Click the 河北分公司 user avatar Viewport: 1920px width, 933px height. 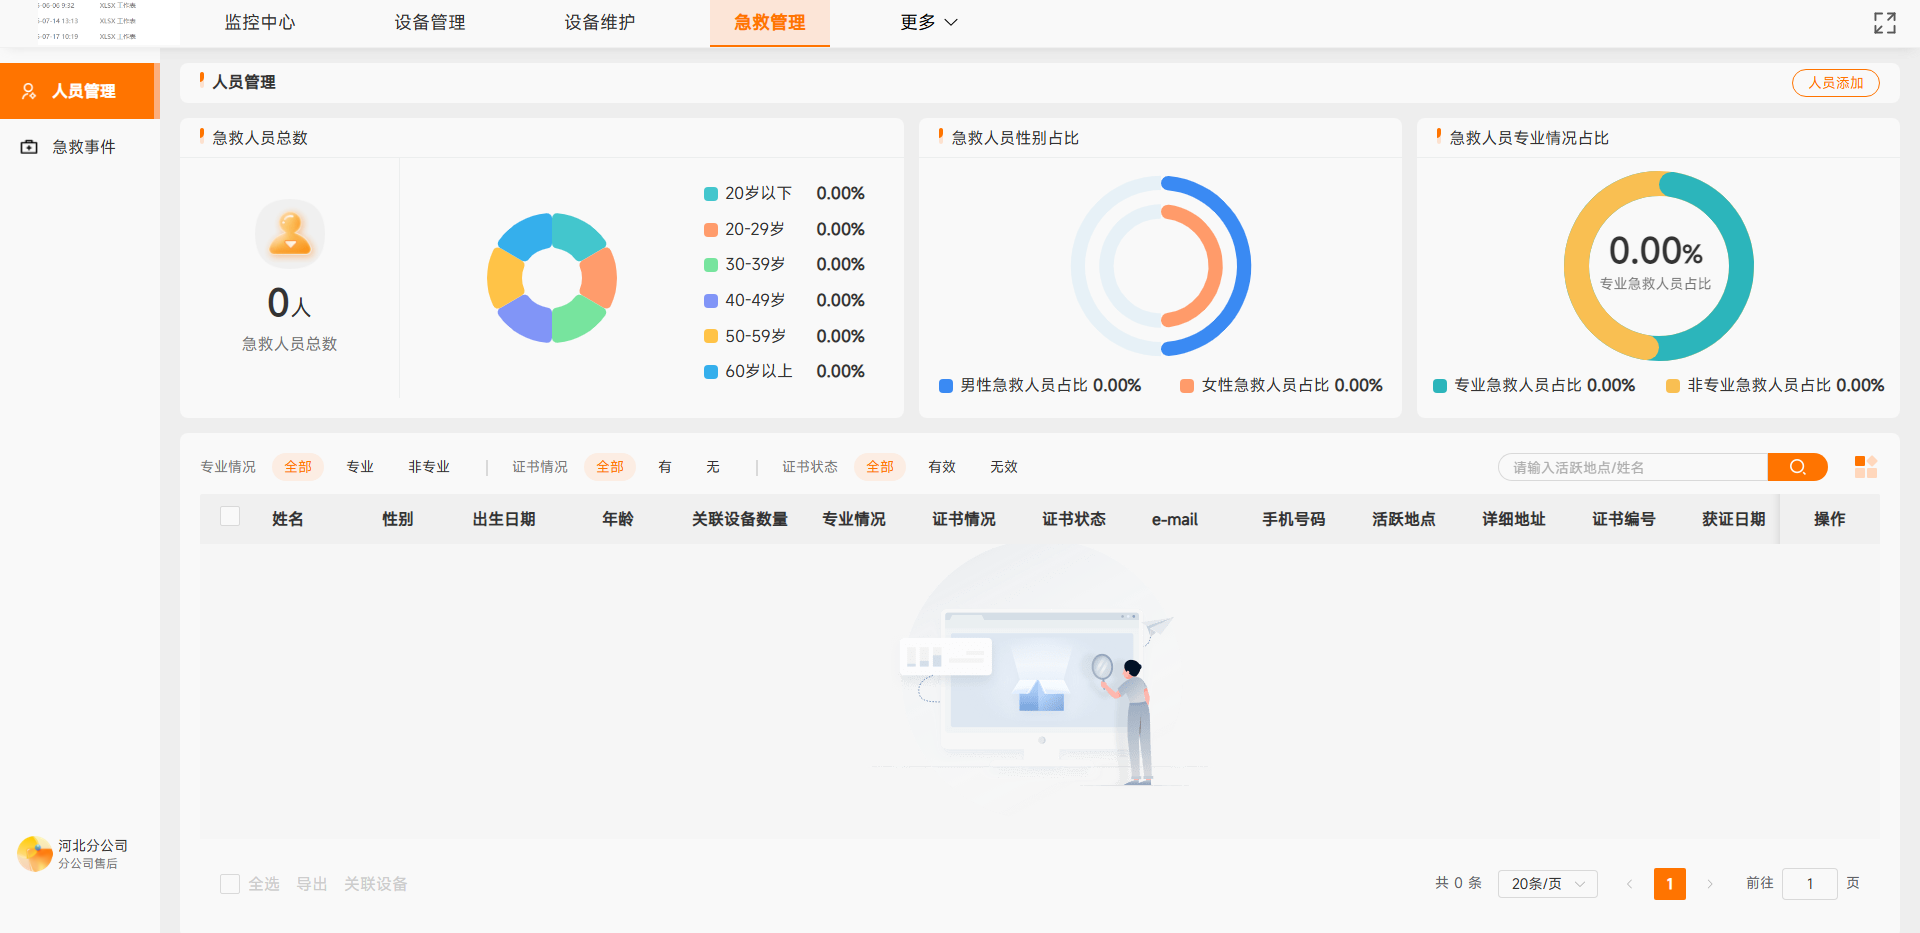click(35, 854)
